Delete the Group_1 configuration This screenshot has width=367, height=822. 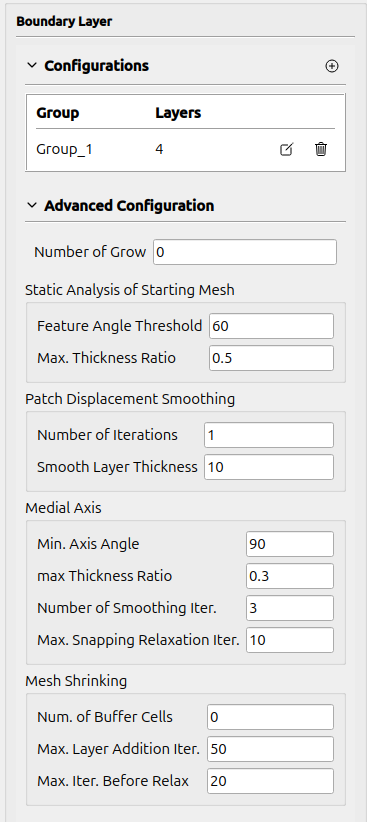pos(321,149)
